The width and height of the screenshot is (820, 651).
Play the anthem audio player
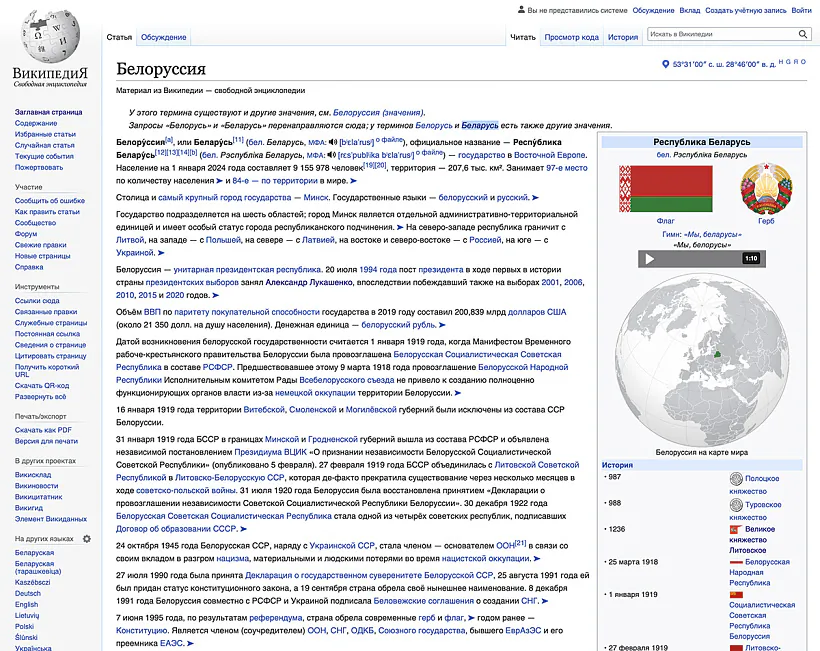(648, 259)
